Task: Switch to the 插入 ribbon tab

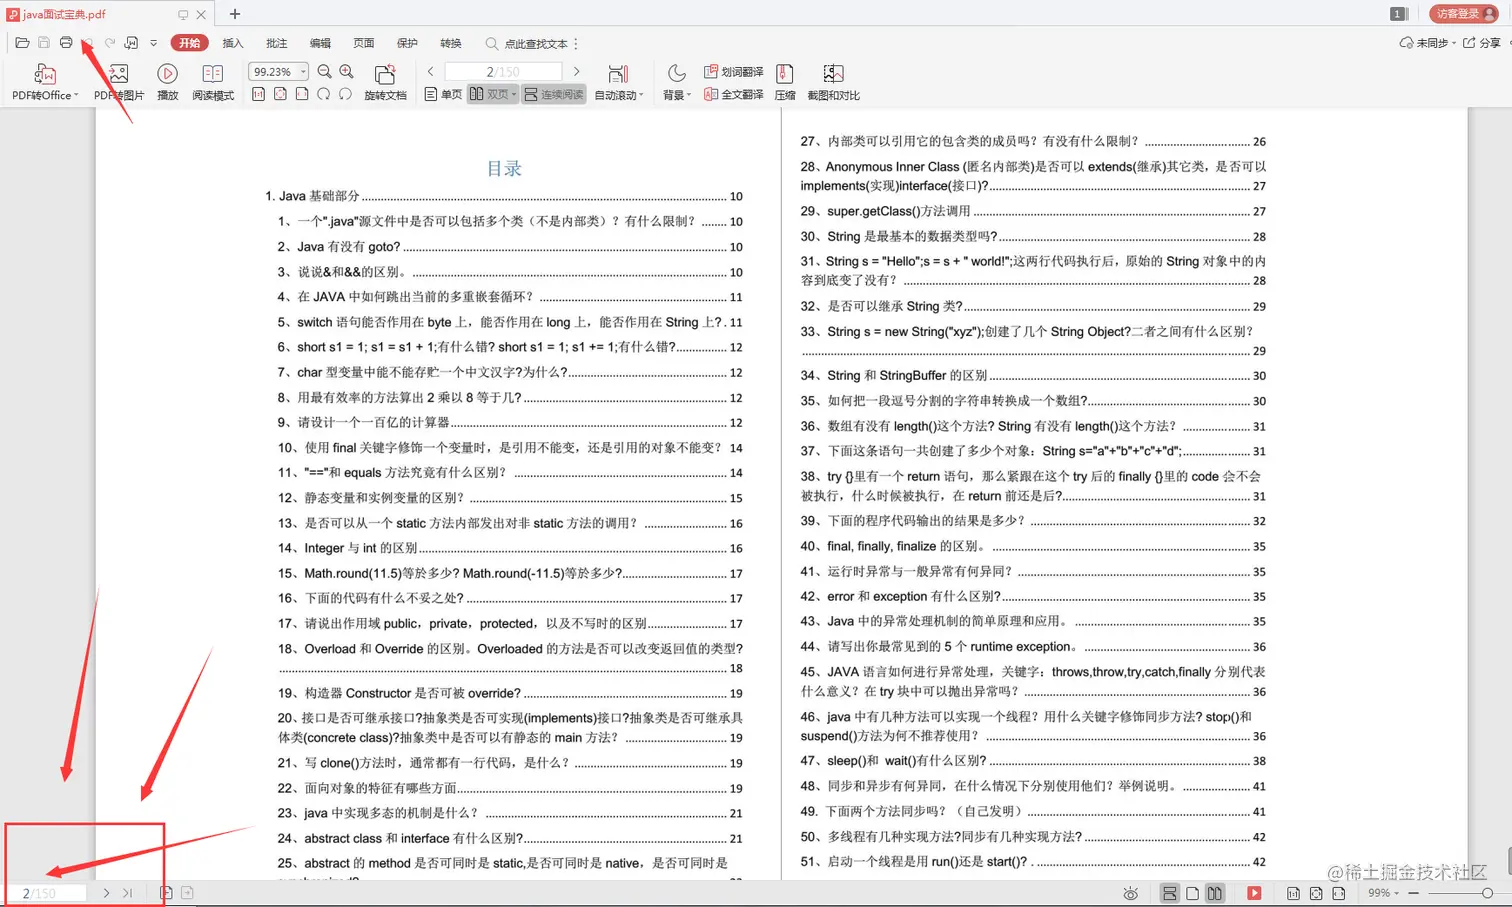Action: (x=232, y=43)
